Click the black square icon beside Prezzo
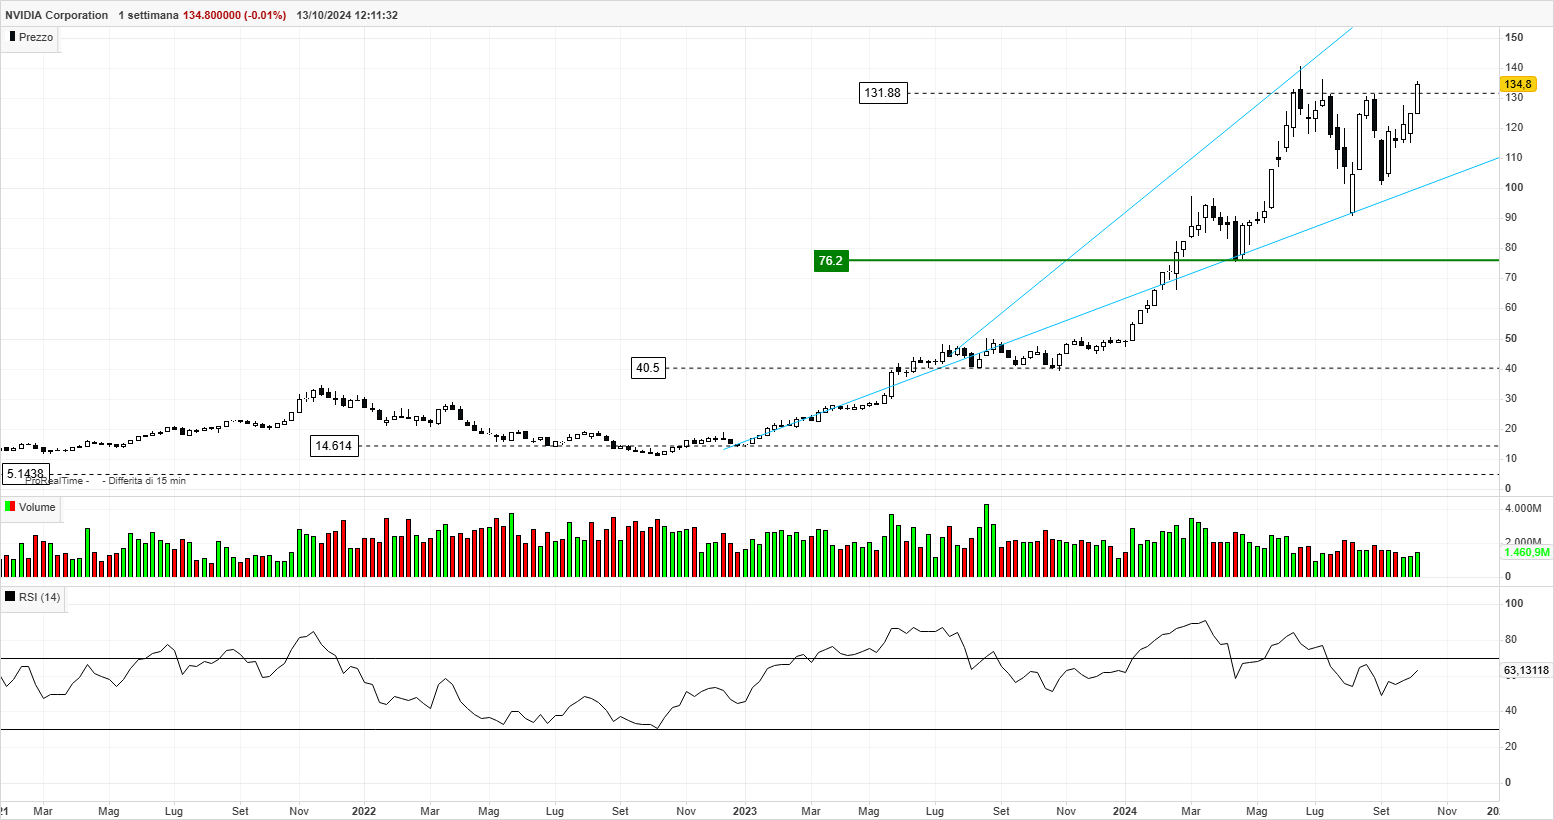The height and width of the screenshot is (820, 1554). tap(12, 37)
